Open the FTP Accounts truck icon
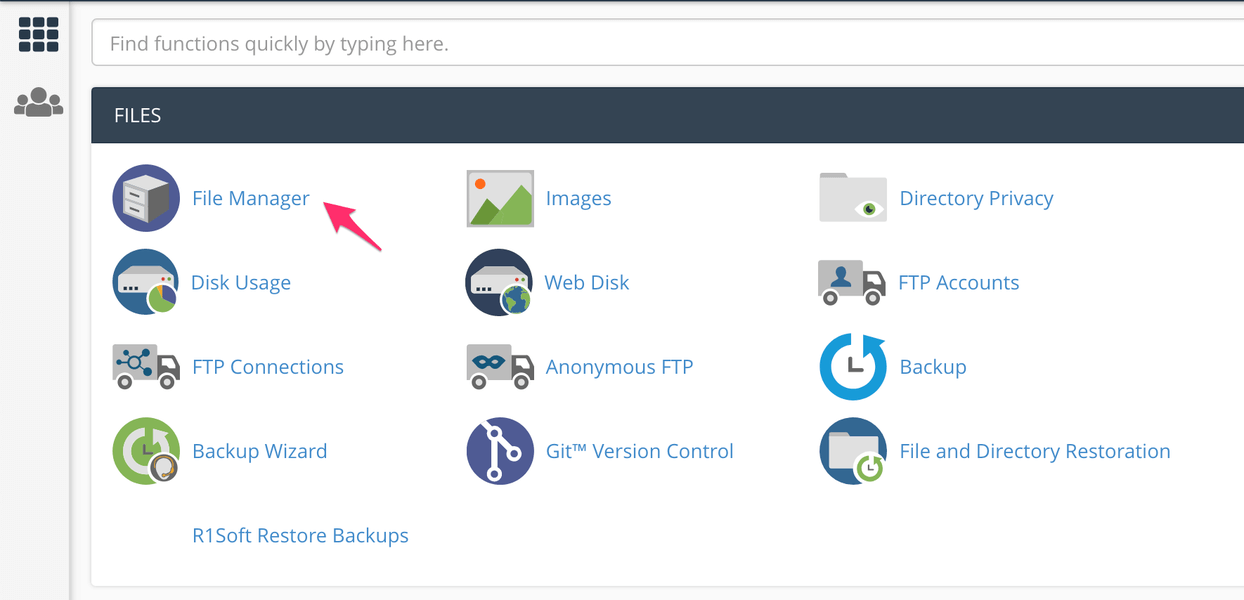 click(853, 282)
